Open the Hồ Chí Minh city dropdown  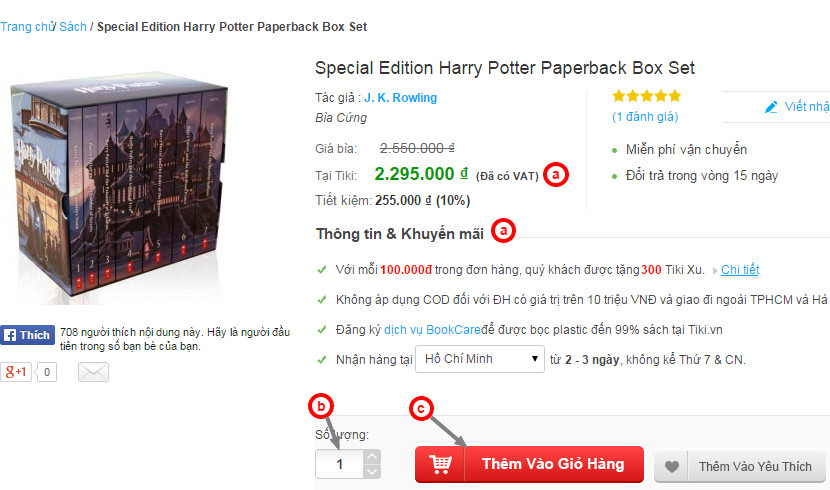pos(479,358)
